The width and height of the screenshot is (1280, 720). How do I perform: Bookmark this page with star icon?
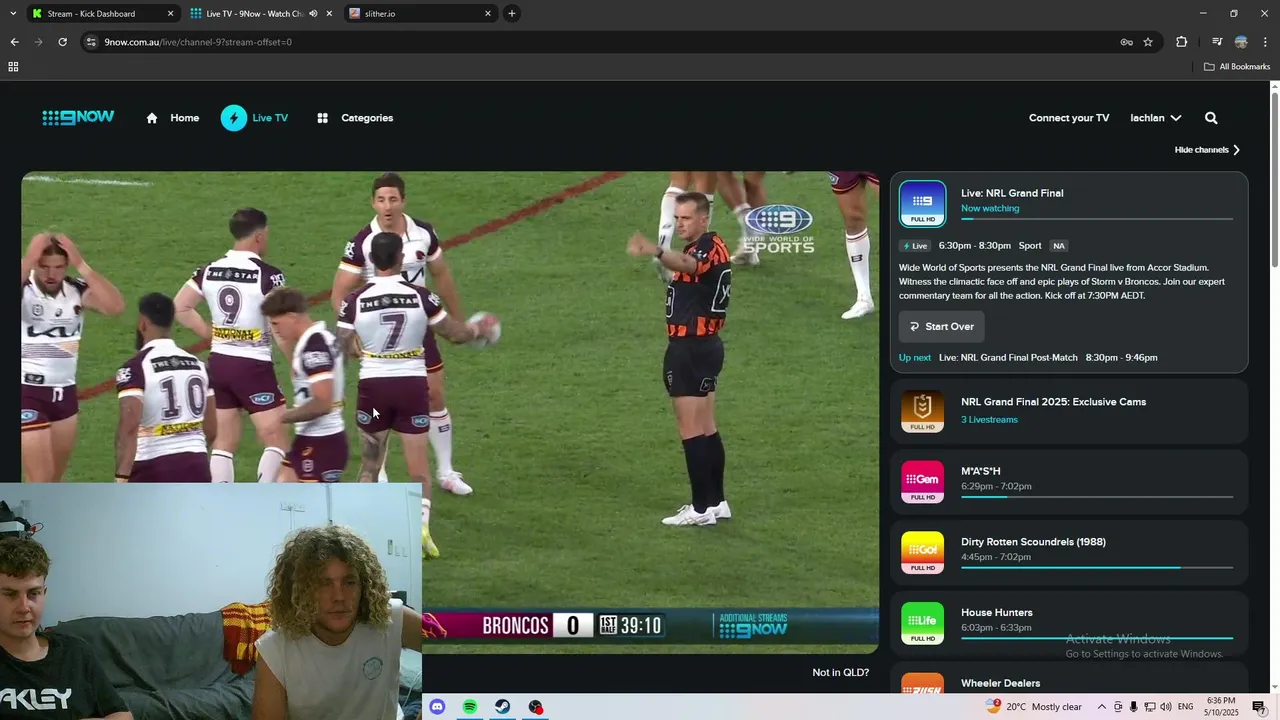[x=1148, y=42]
